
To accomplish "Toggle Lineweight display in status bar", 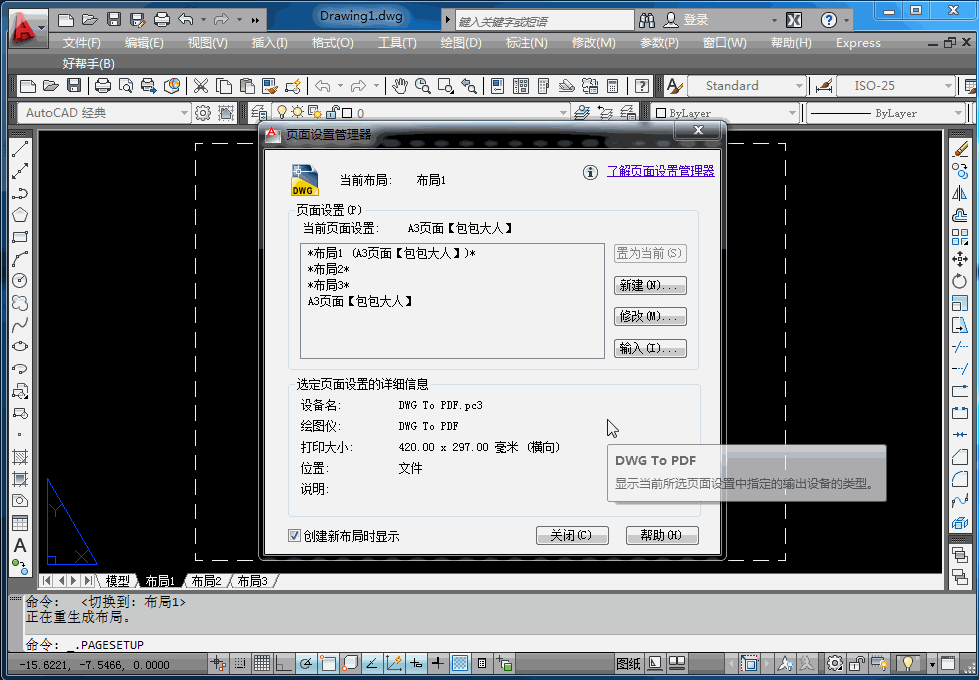I will [x=438, y=663].
